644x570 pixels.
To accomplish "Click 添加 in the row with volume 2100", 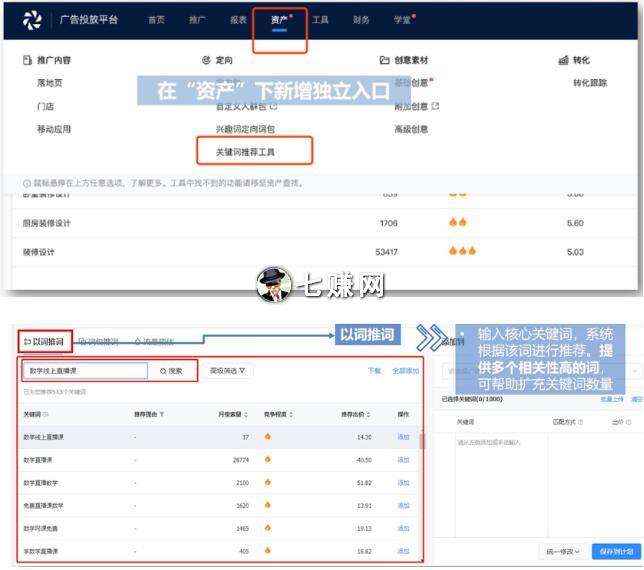I will coord(404,483).
